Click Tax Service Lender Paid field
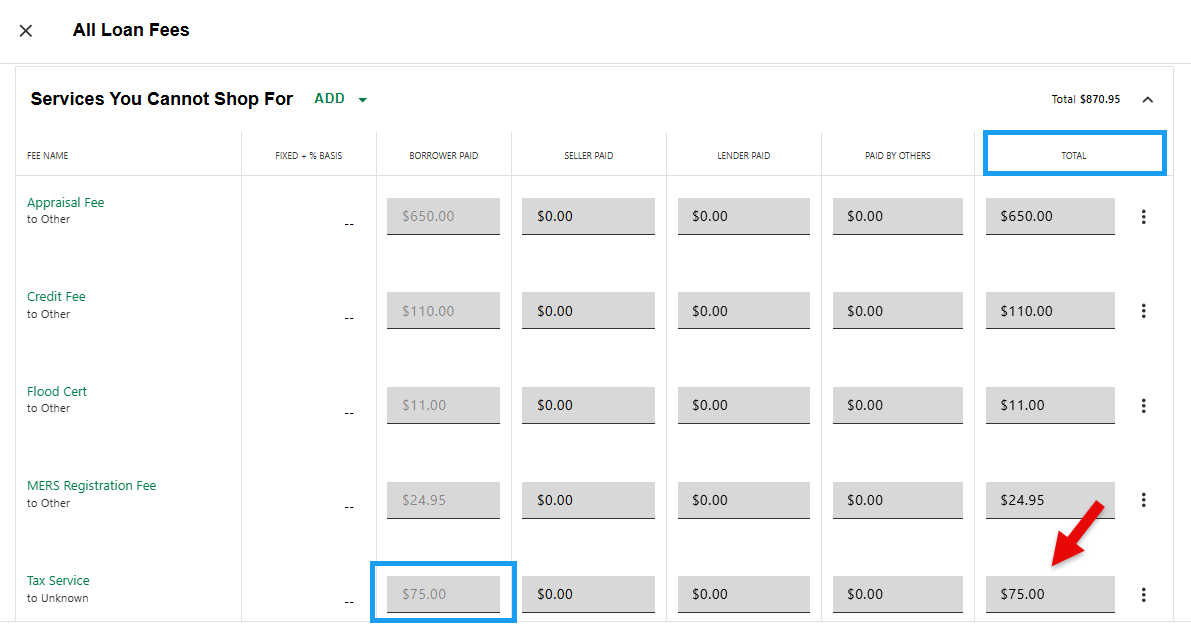This screenshot has height=629, width=1191. click(x=744, y=594)
